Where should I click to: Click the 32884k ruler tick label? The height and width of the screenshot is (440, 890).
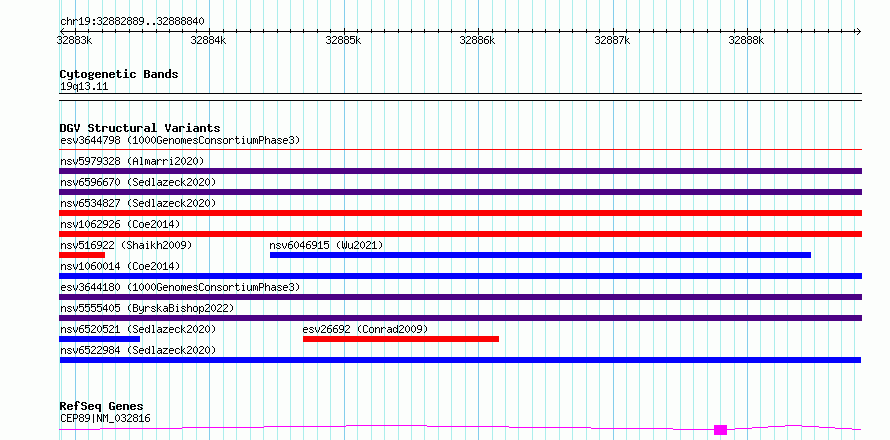(208, 40)
